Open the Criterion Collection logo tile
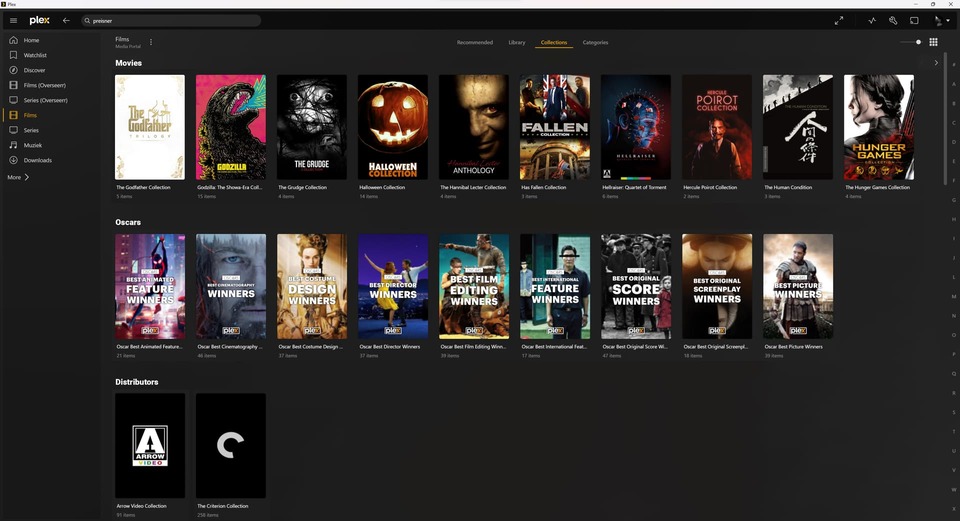The height and width of the screenshot is (521, 960). [231, 446]
